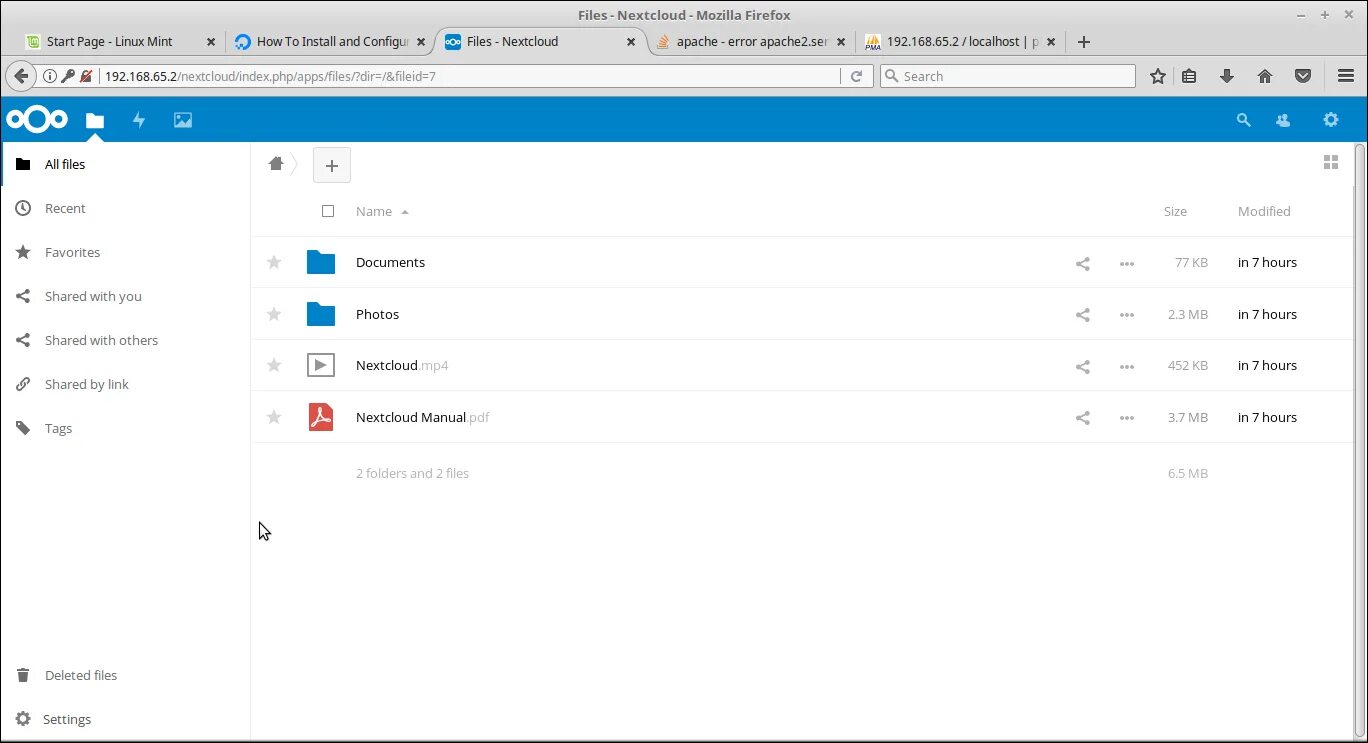The image size is (1368, 743).
Task: Open a new Firefox tab
Action: (1084, 42)
